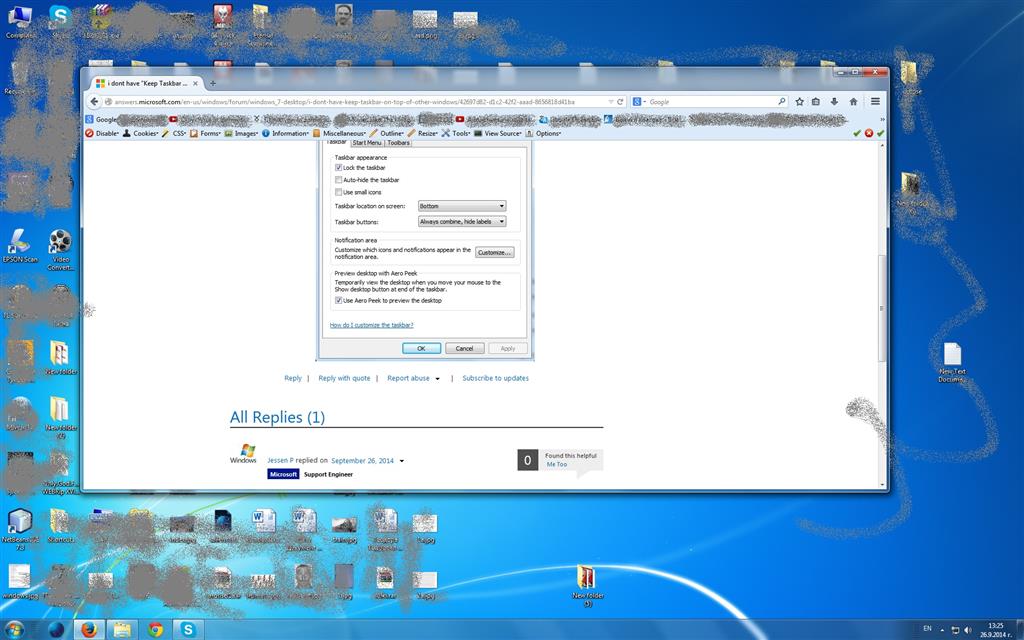Click Reply with quote link
Viewport: 1024px width, 640px height.
click(x=344, y=378)
